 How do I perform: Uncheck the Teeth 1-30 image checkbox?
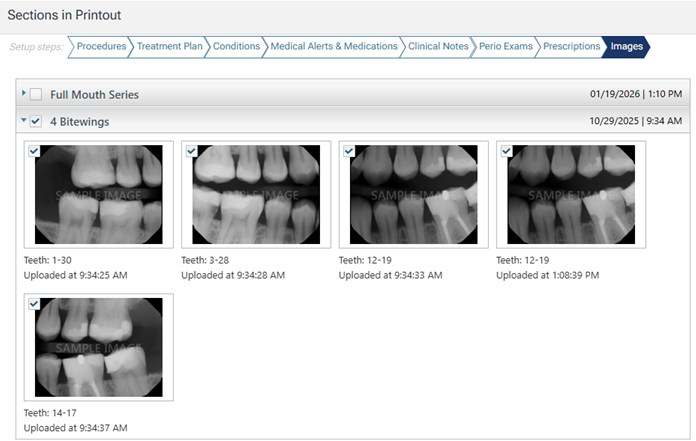coord(33,151)
